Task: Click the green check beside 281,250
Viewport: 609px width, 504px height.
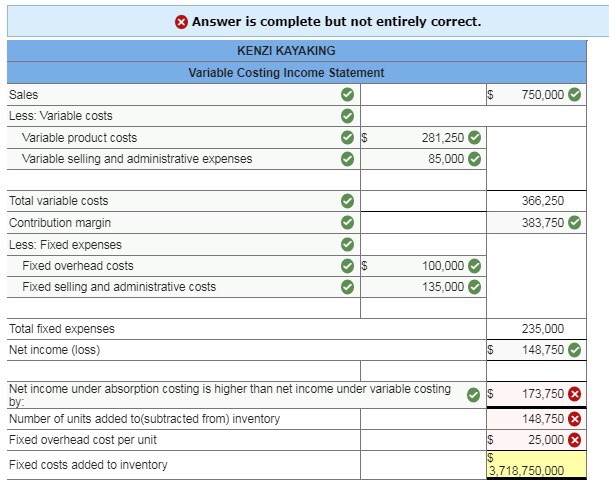Action: coord(474,137)
